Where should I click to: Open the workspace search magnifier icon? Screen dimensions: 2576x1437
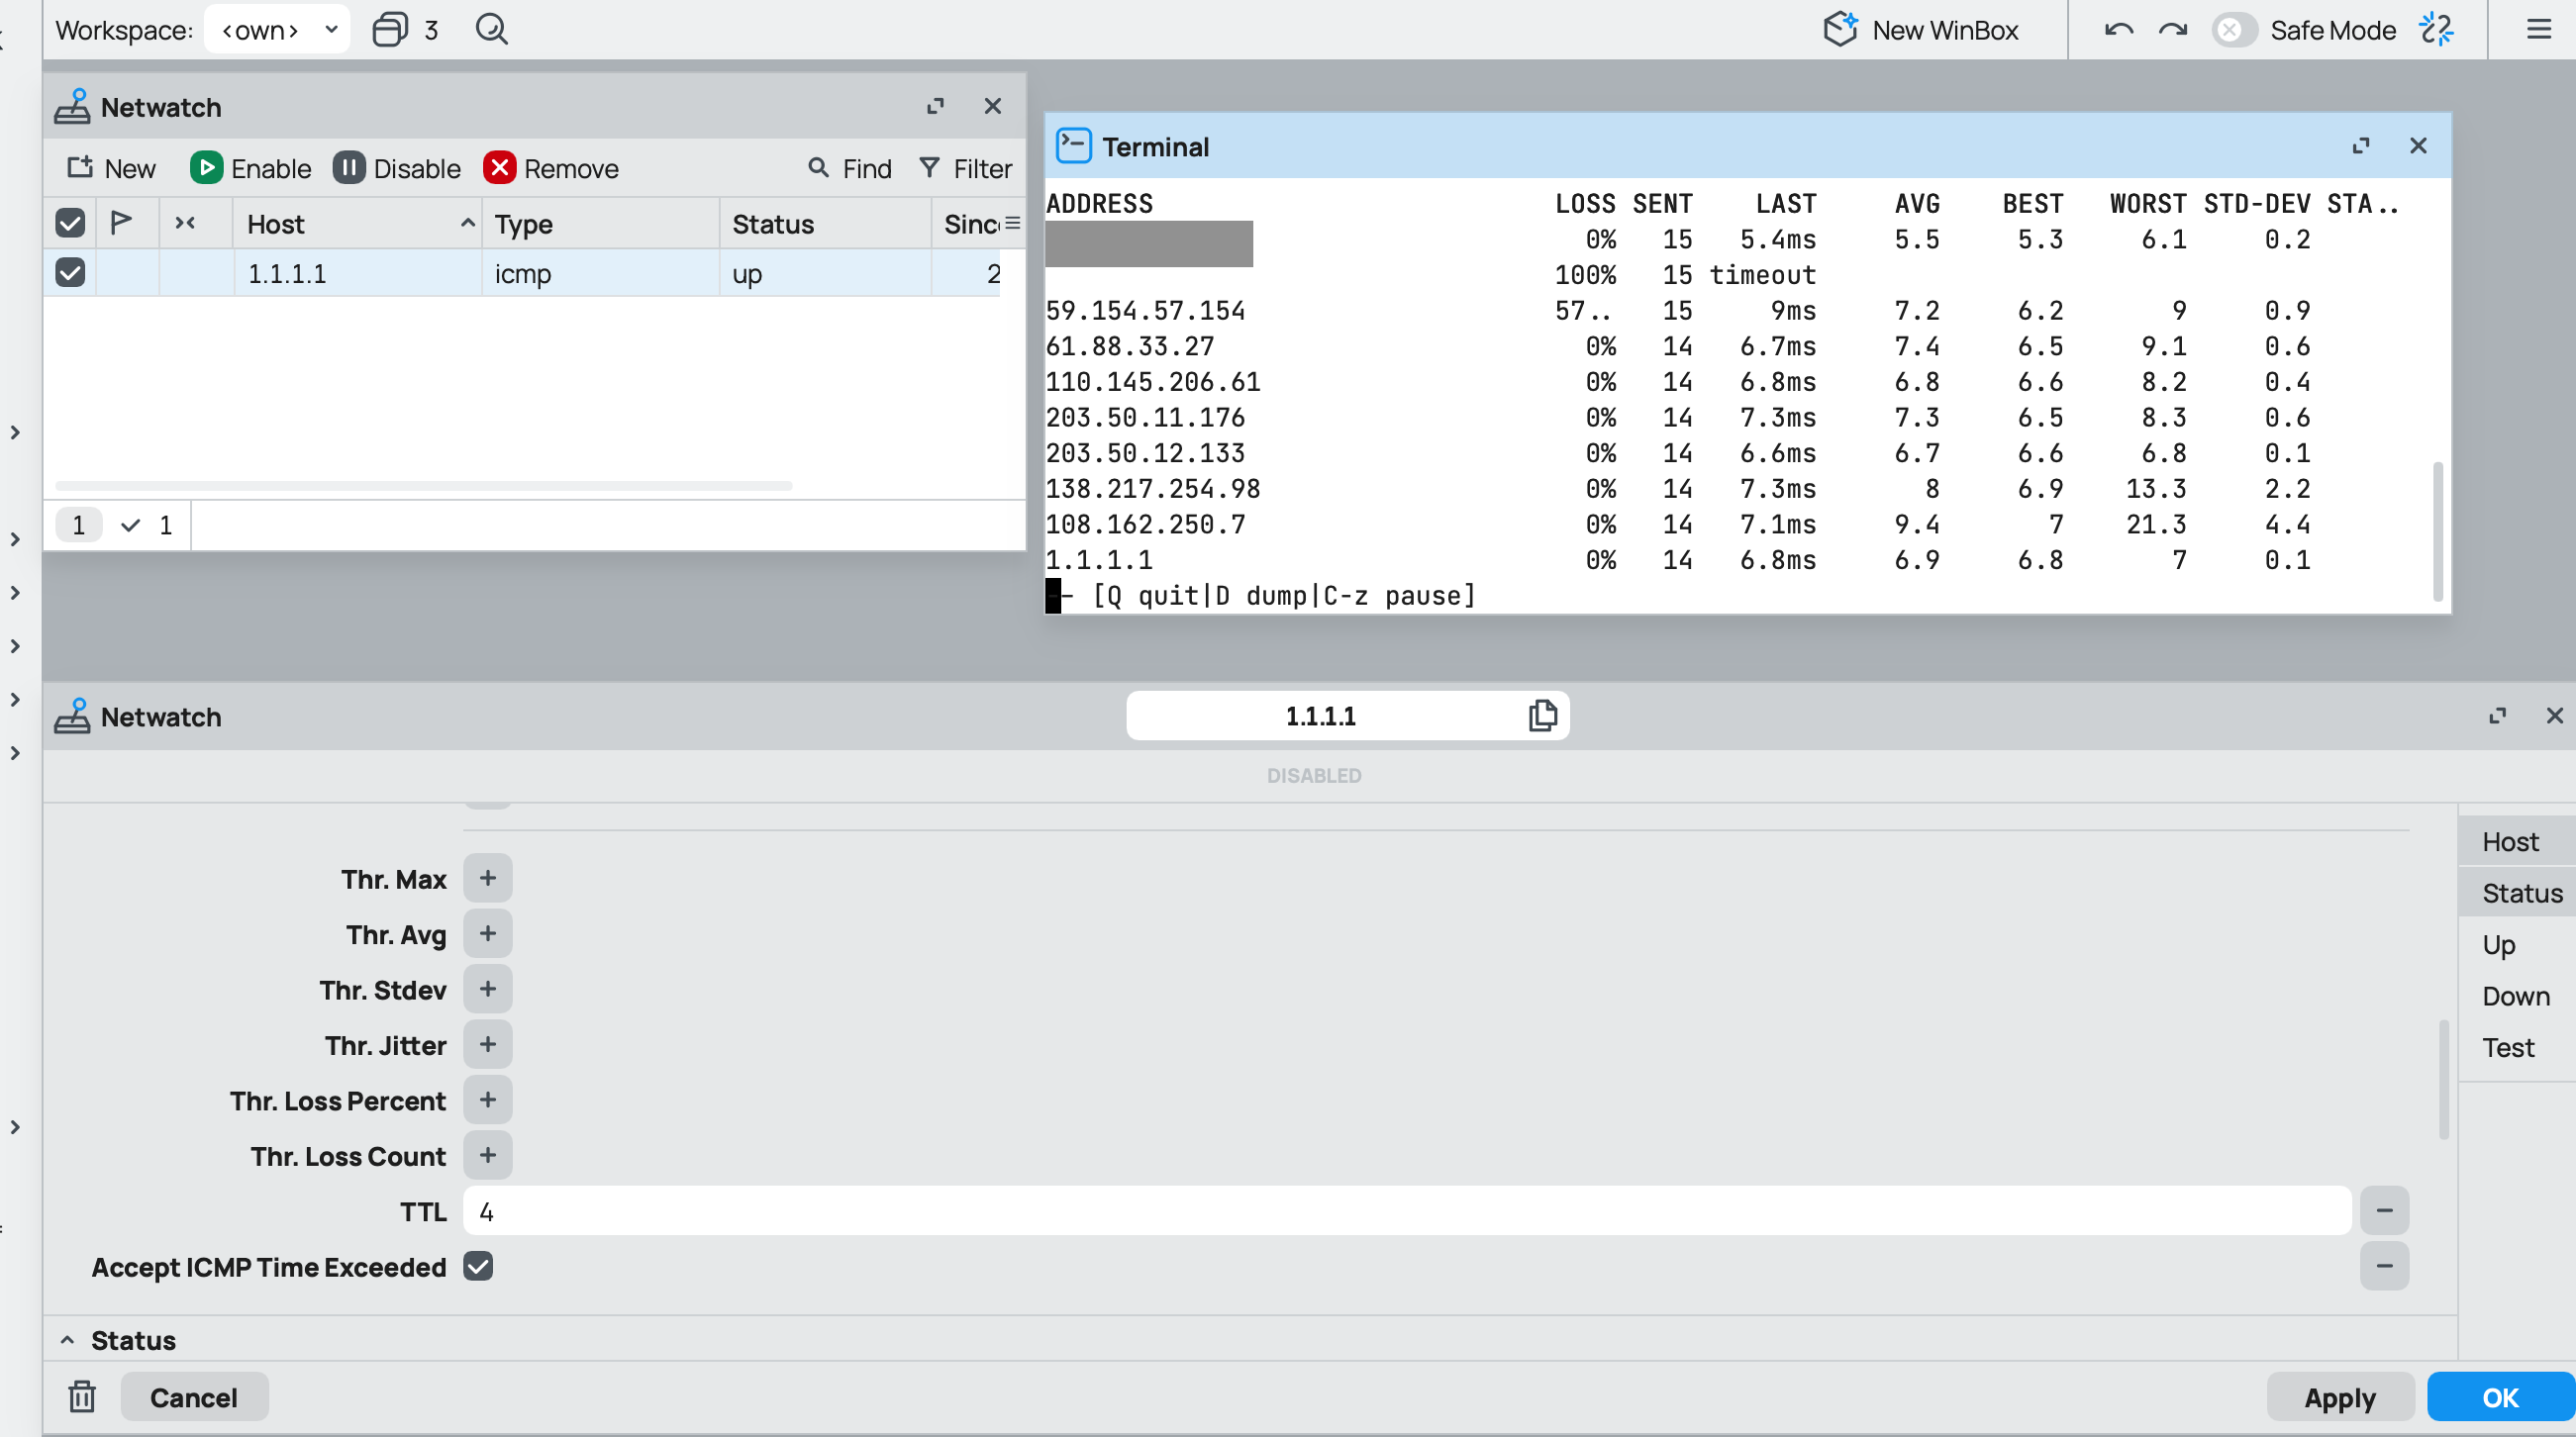tap(491, 29)
